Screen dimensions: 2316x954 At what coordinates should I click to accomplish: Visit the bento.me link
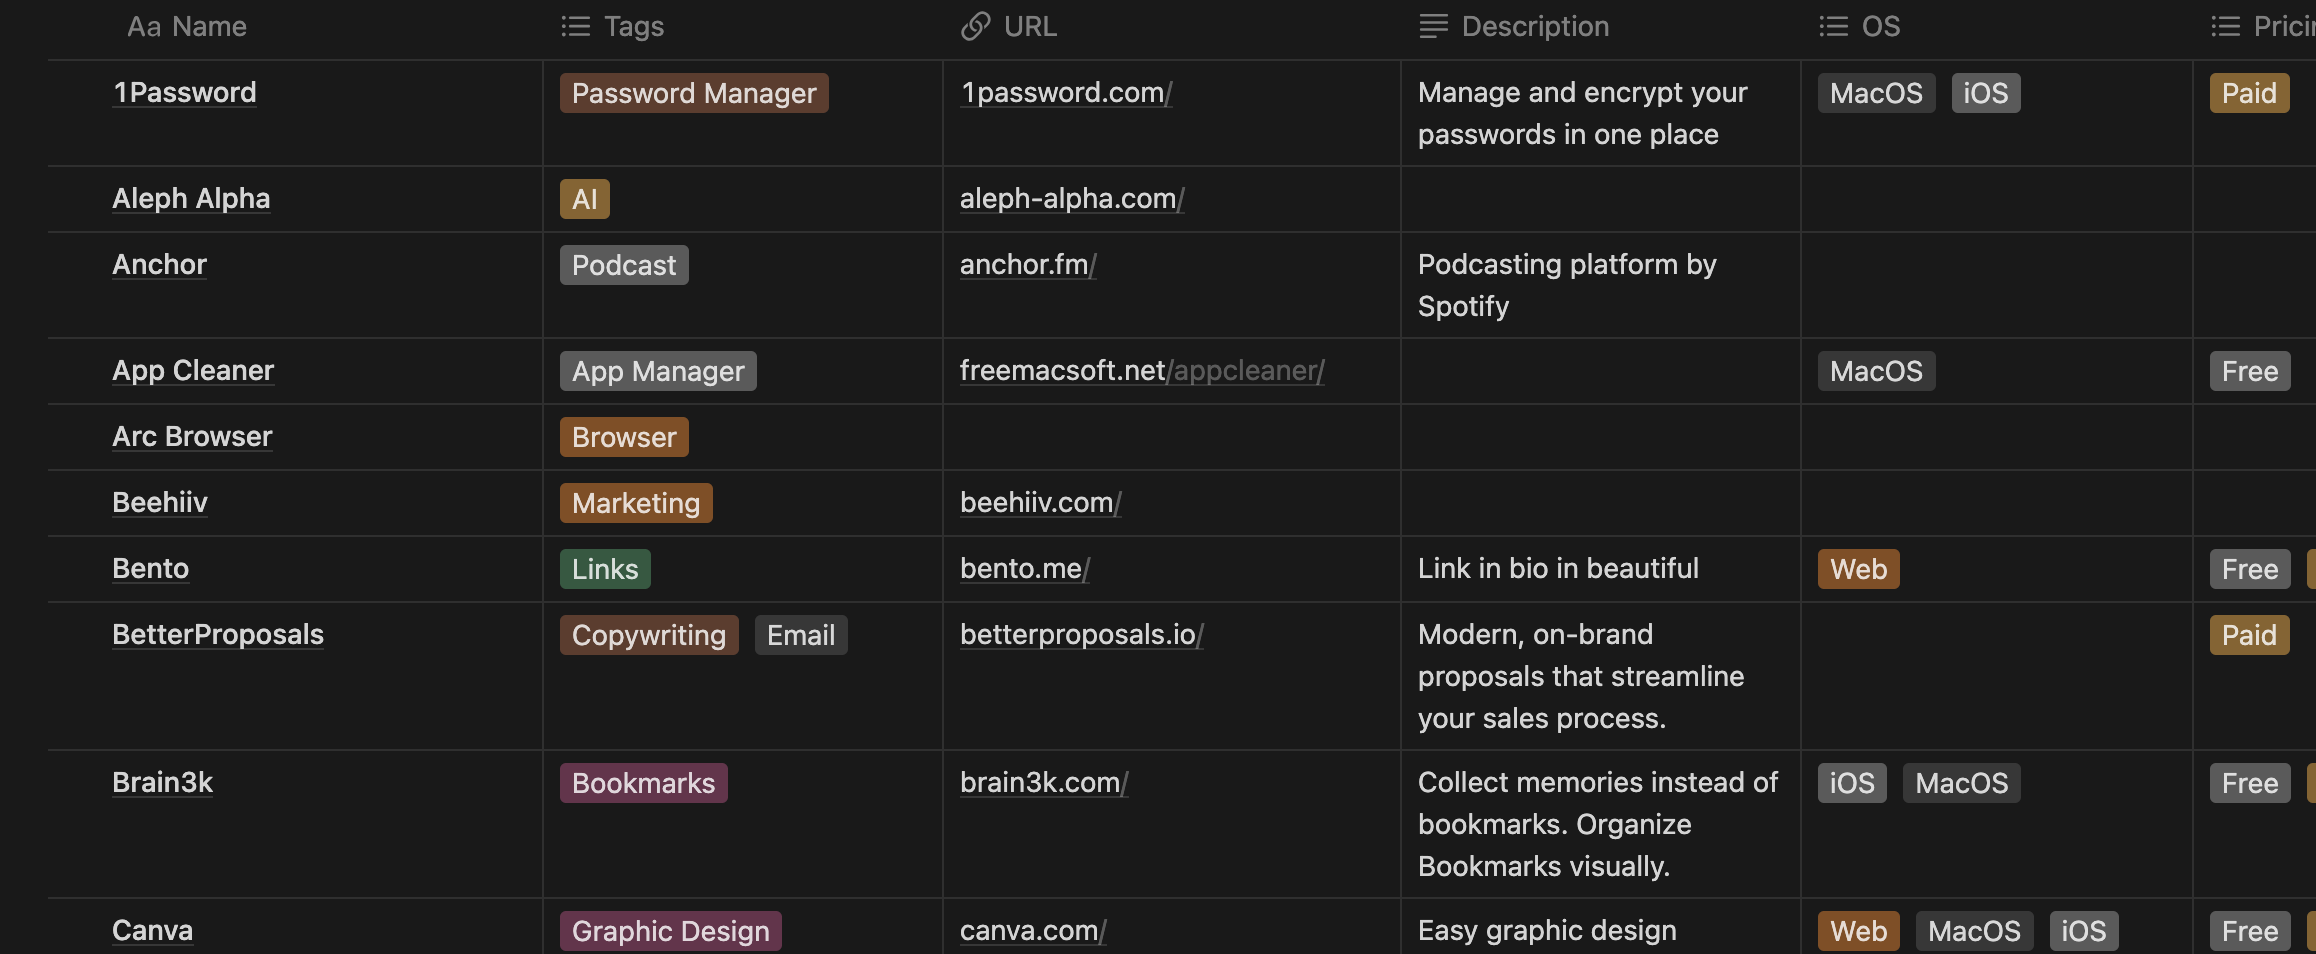1025,568
